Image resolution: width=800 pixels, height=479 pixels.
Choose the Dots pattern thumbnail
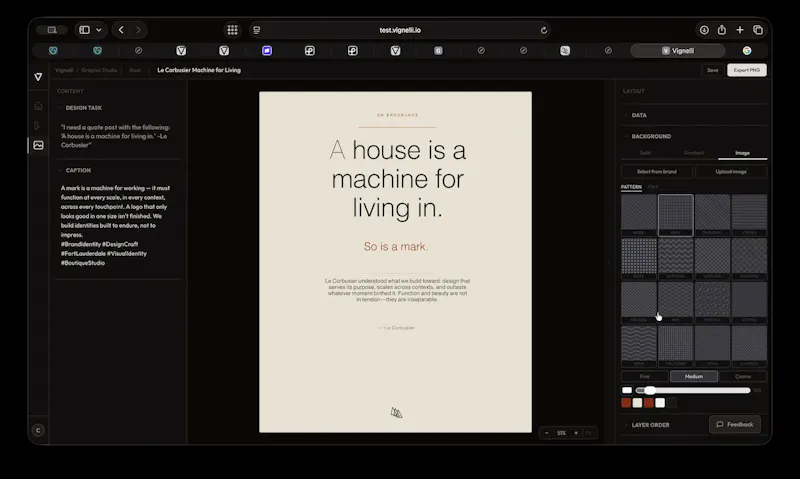pos(639,259)
